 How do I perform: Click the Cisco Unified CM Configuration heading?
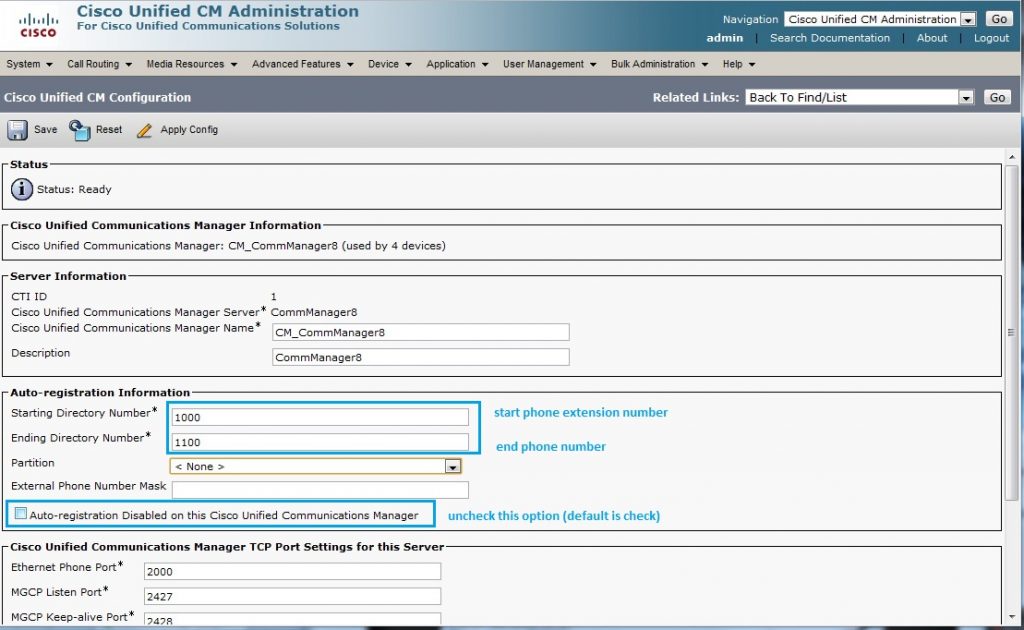pos(97,97)
